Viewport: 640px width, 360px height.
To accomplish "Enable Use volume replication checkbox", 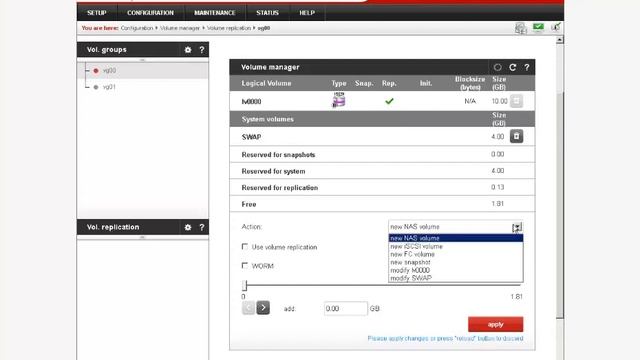I will pos(244,247).
